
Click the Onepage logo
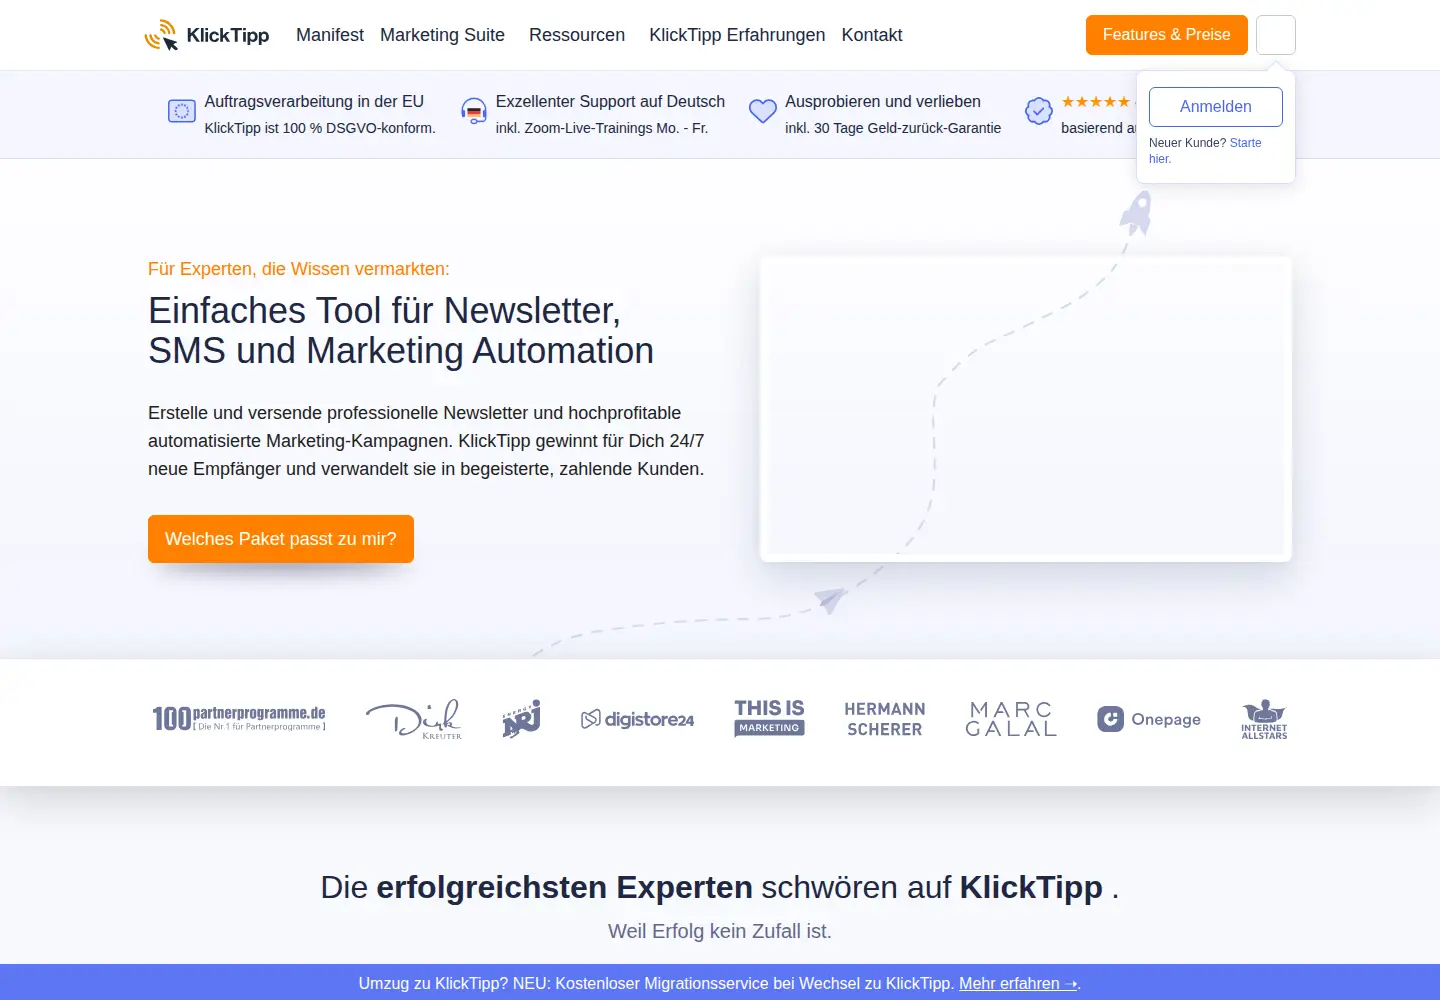click(x=1149, y=719)
